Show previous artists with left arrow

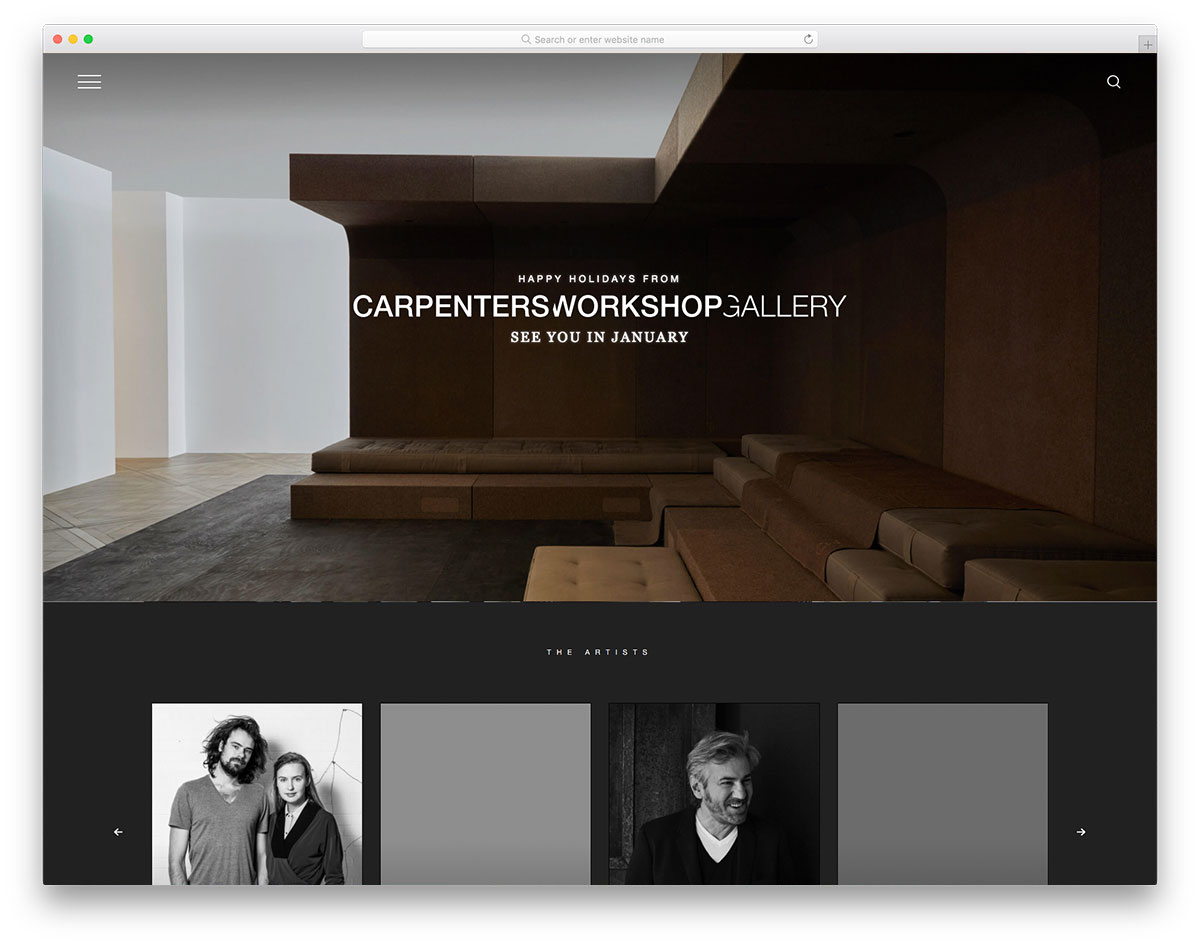click(x=118, y=832)
